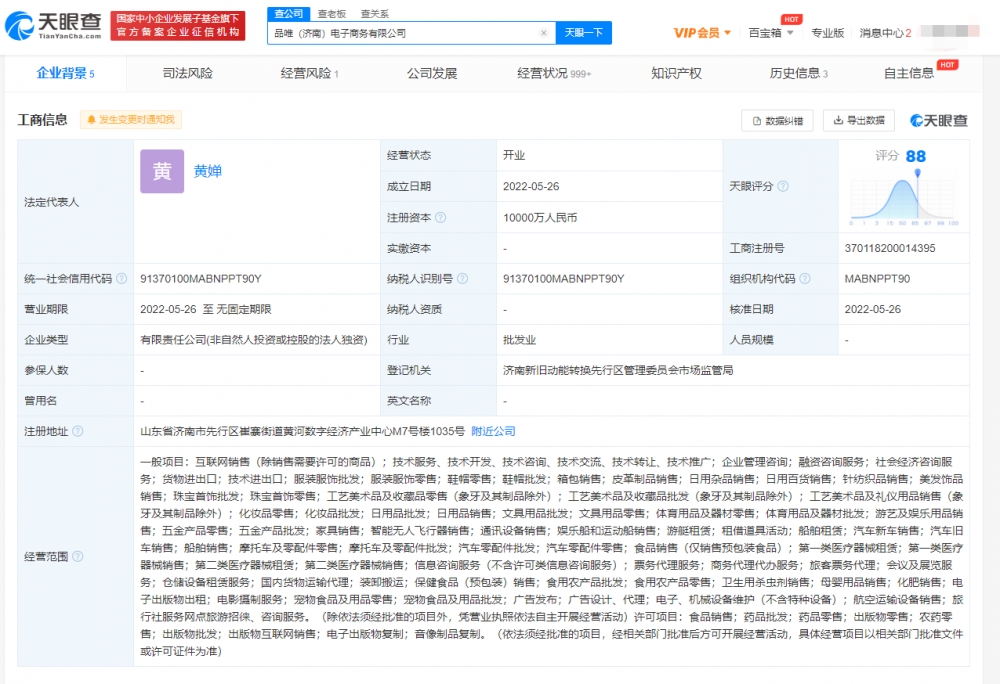Click the 导出数据 button
1000x684 pixels.
858,120
